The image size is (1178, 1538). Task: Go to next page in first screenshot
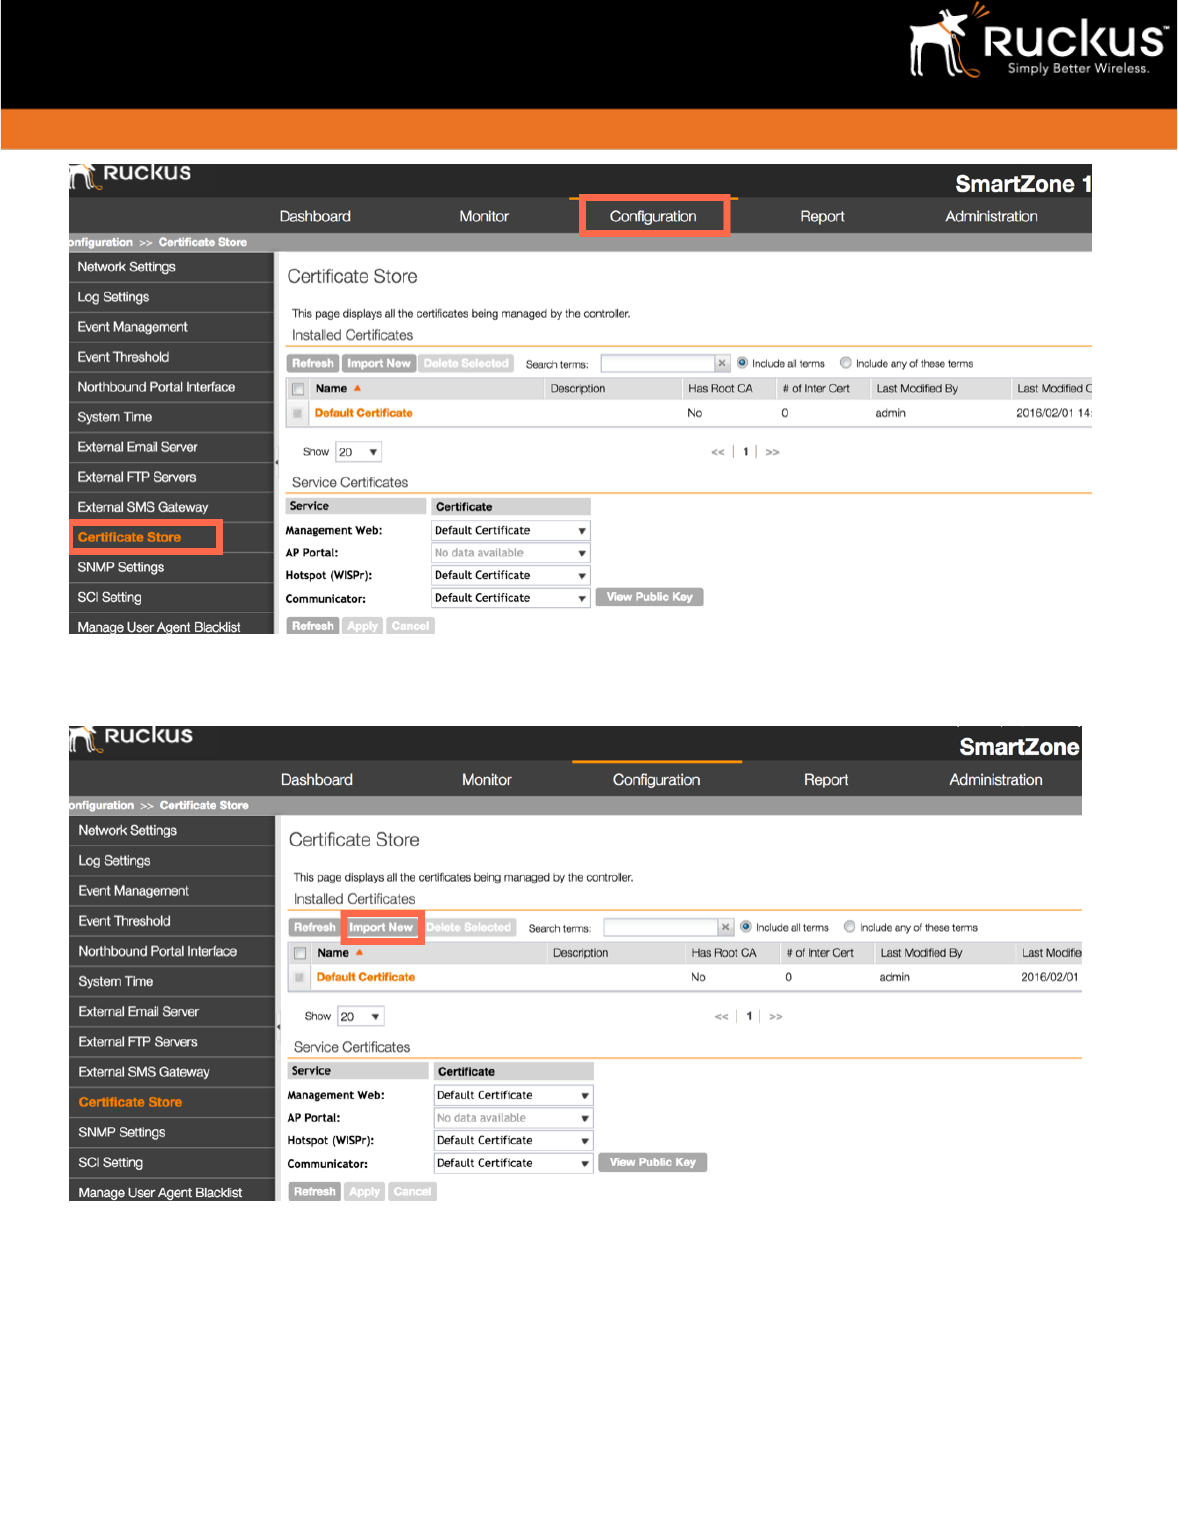coord(773,452)
